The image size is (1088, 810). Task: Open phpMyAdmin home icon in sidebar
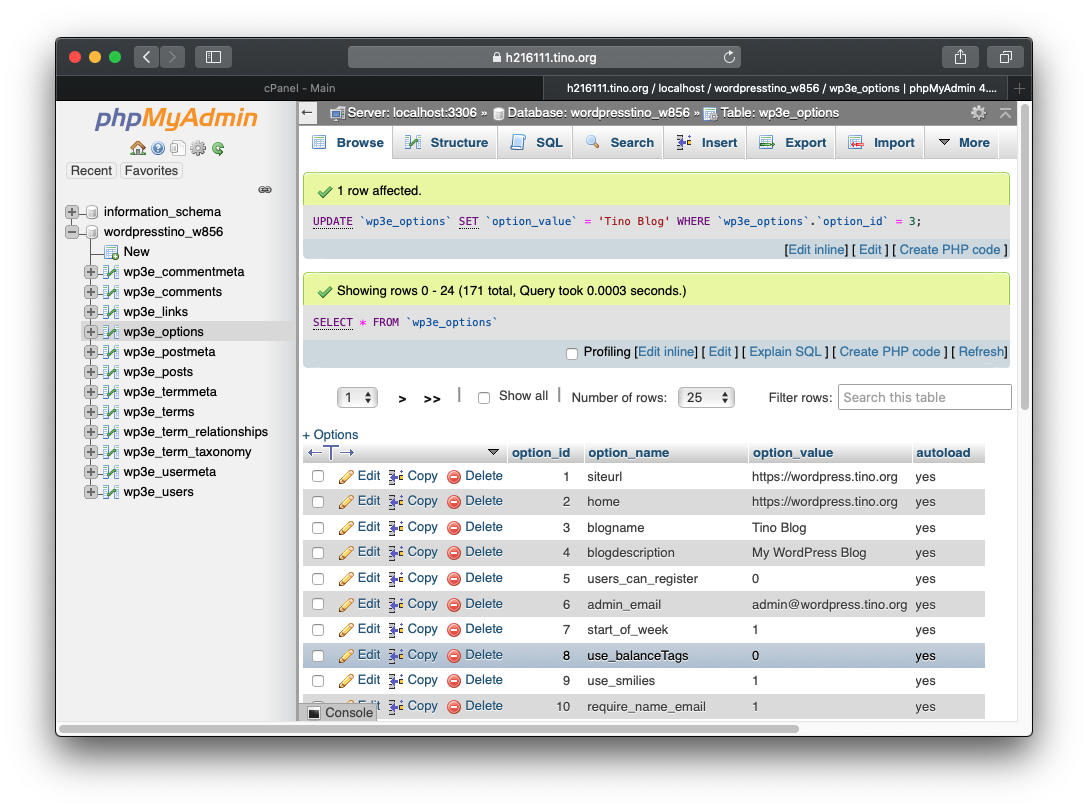(137, 148)
